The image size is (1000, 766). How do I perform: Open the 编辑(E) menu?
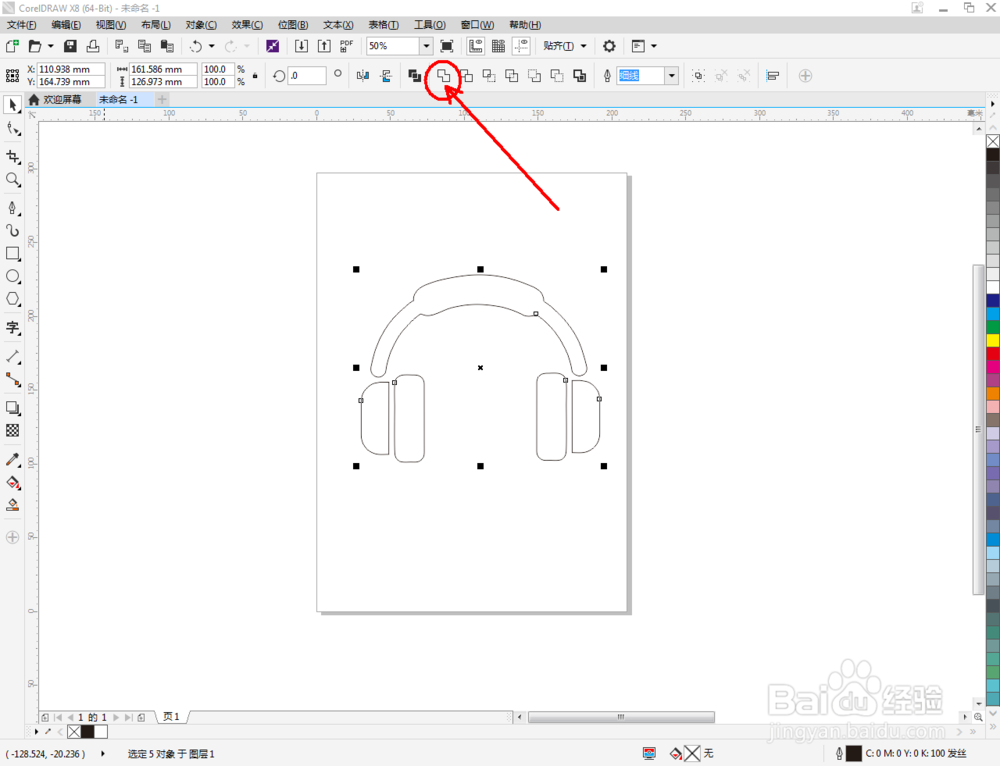66,25
